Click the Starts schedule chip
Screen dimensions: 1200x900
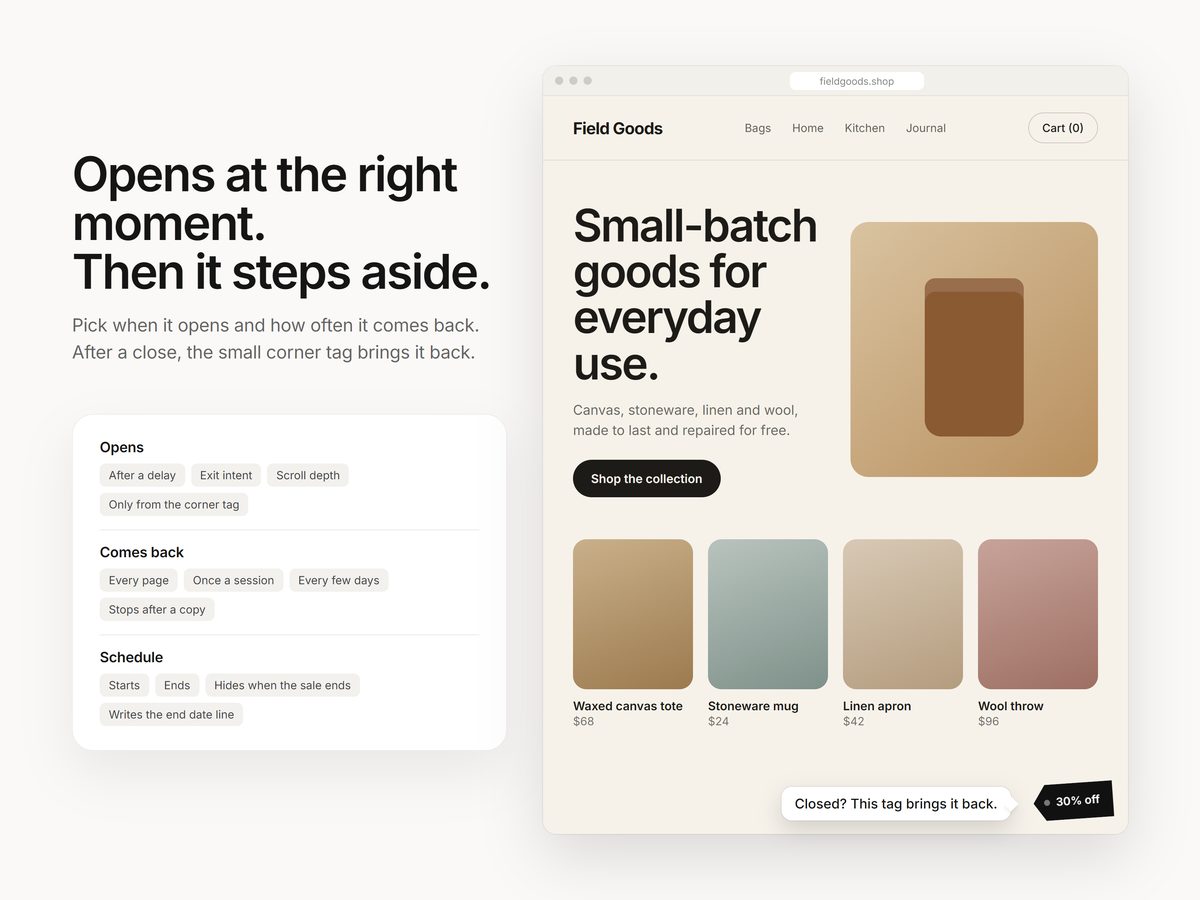point(124,686)
